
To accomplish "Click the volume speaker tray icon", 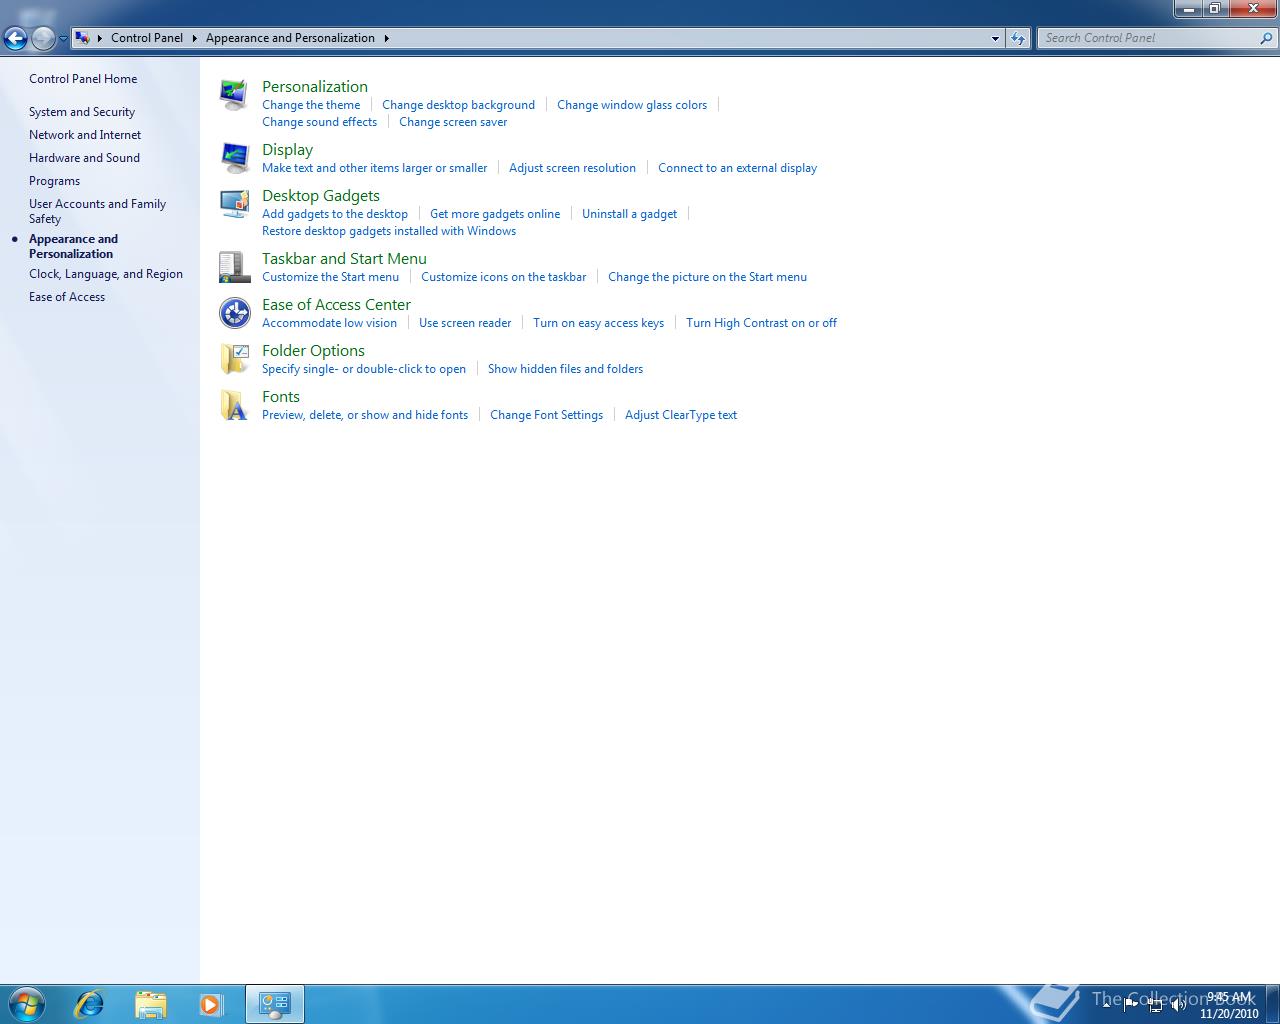I will 1179,1005.
